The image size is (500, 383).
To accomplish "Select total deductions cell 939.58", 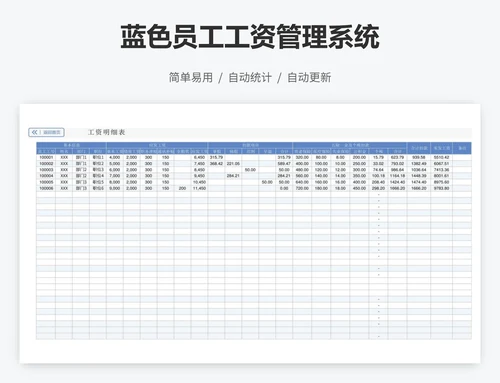I will (x=419, y=157).
